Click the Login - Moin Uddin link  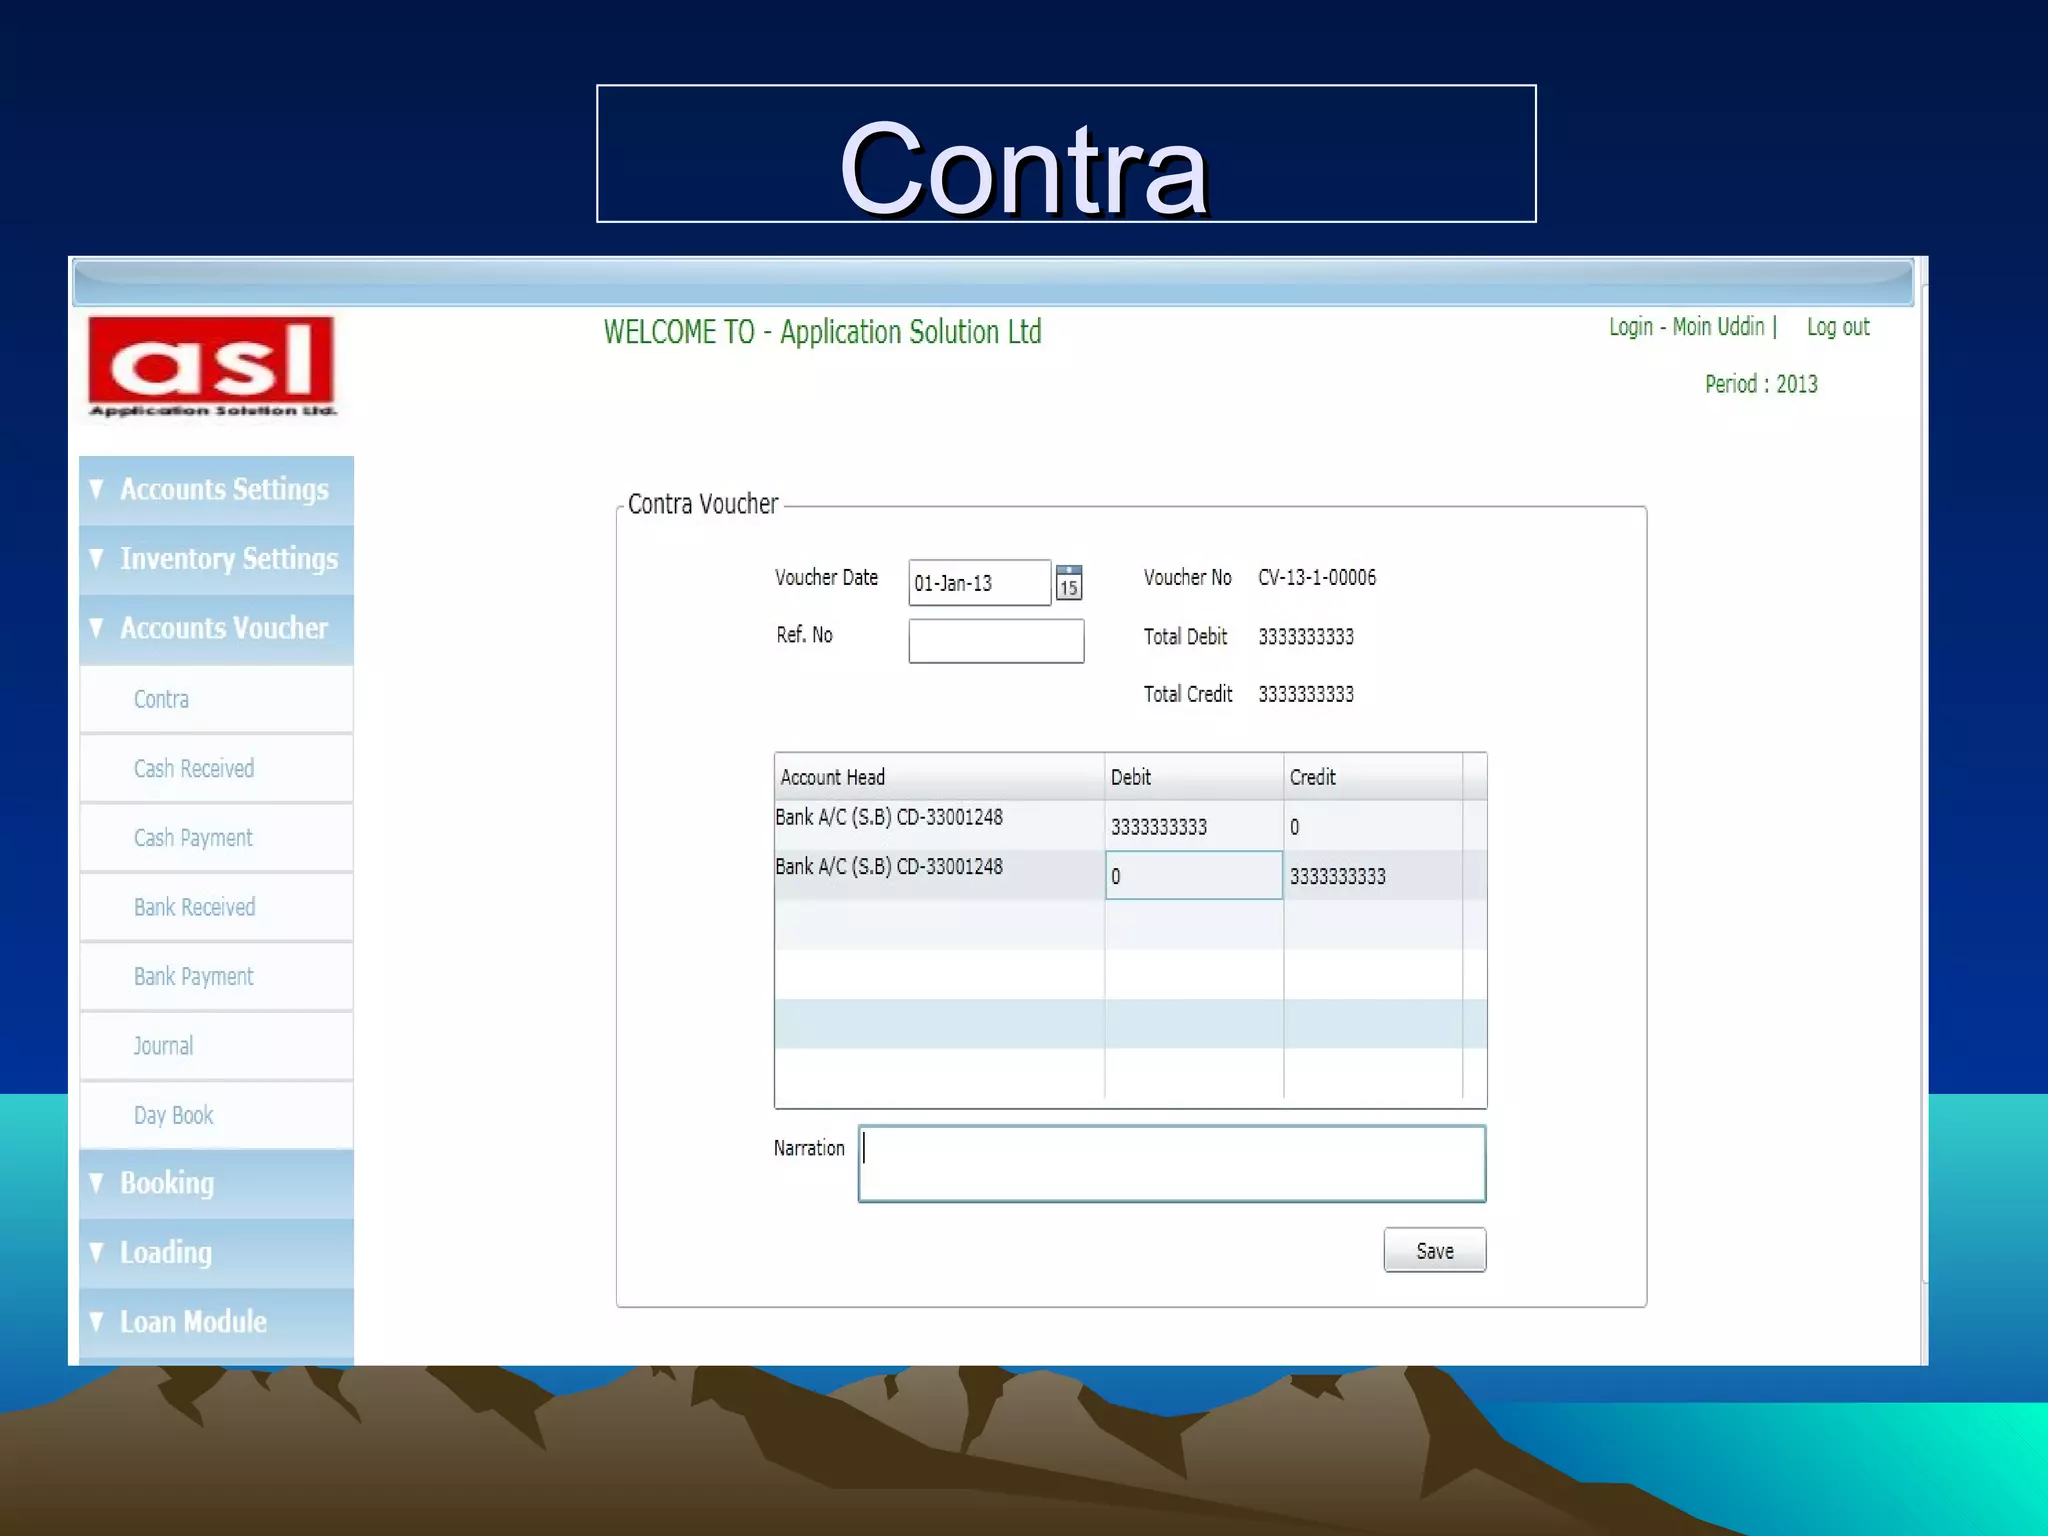click(1687, 327)
